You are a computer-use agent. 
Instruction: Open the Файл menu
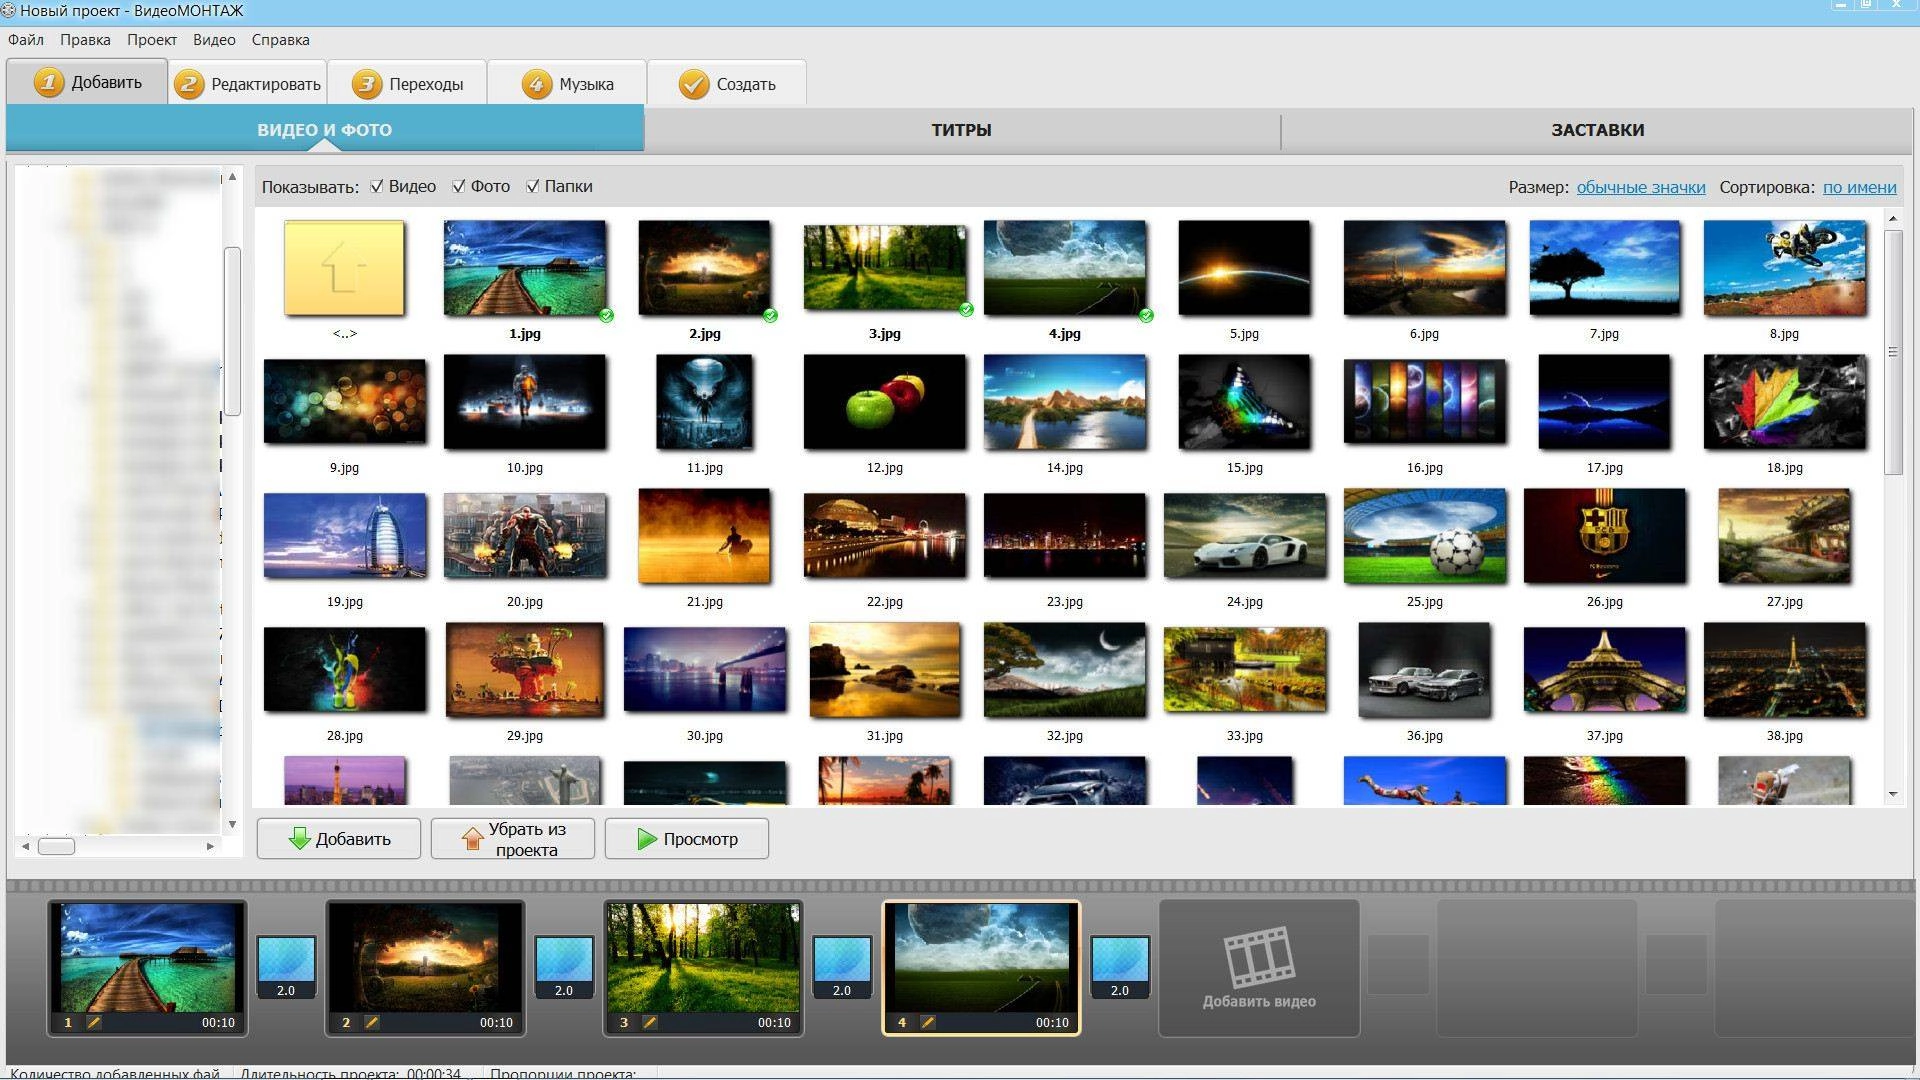tap(26, 40)
